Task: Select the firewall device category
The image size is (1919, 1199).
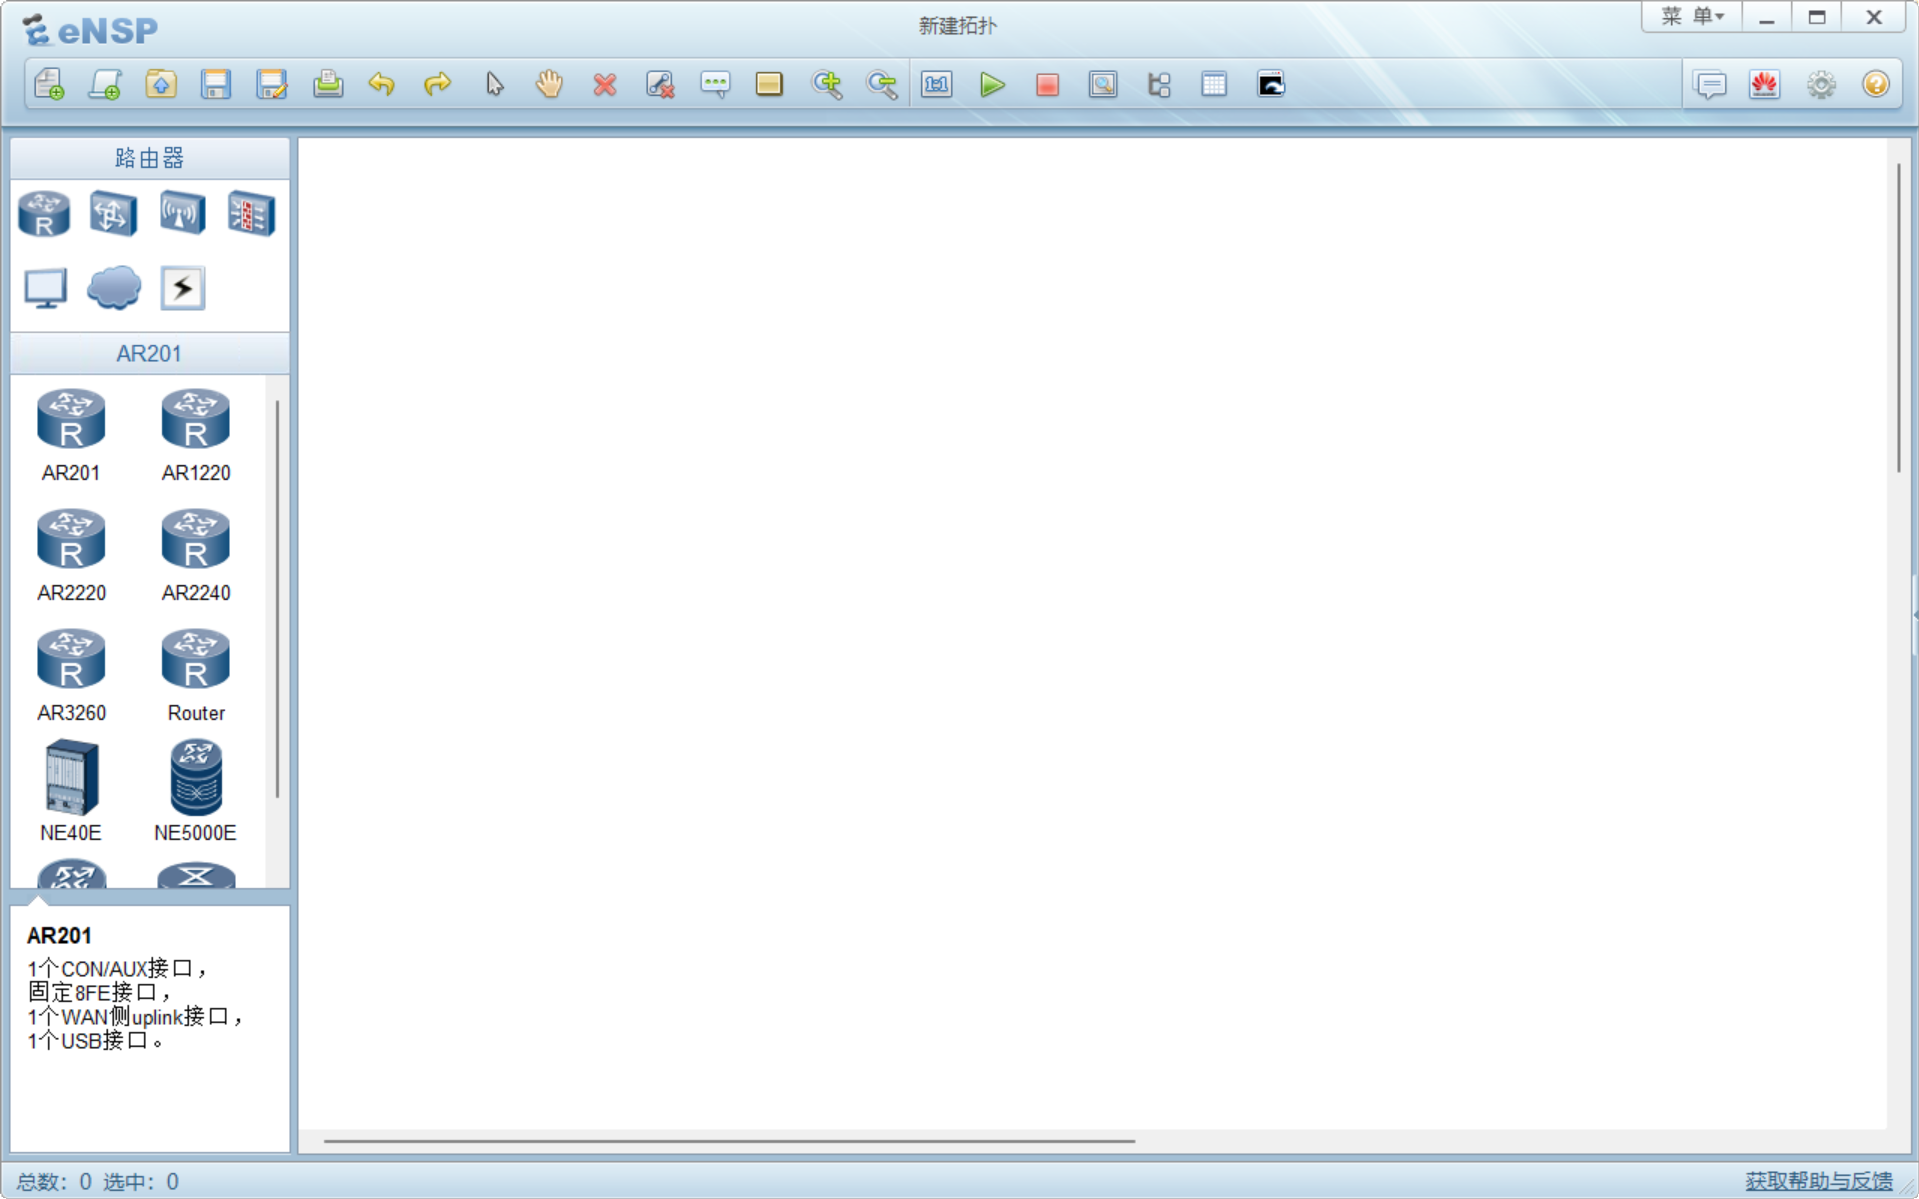Action: pyautogui.click(x=251, y=214)
